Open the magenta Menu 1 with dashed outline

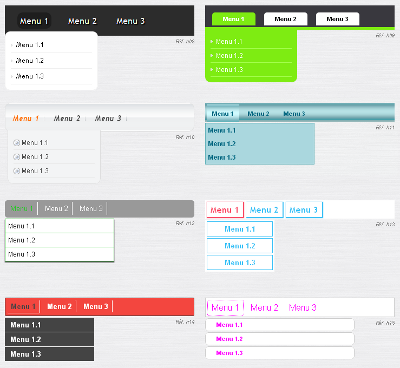point(225,308)
